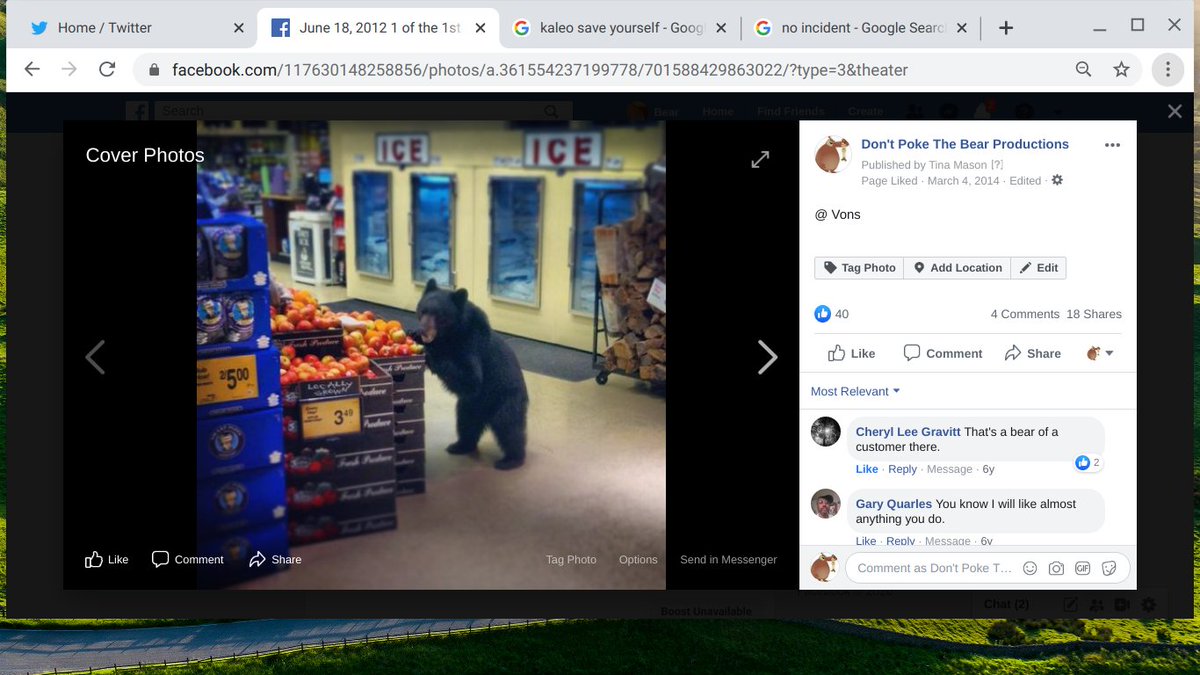
Task: Expand the photo to fullscreen
Action: 760,159
